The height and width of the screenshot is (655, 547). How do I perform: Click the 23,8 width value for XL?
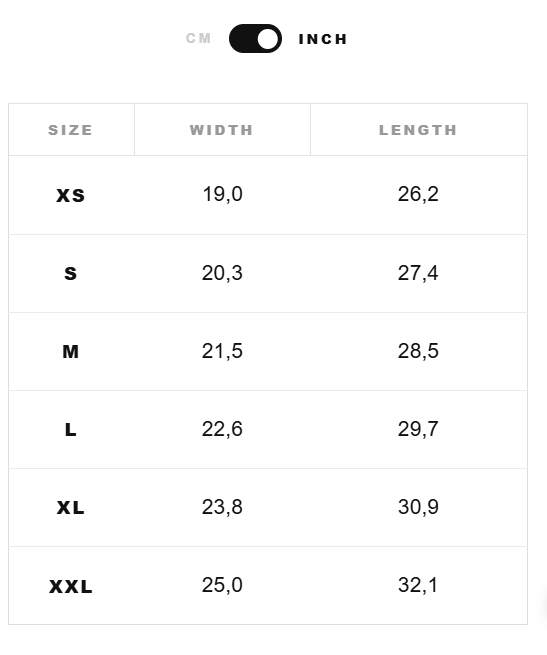(x=222, y=507)
